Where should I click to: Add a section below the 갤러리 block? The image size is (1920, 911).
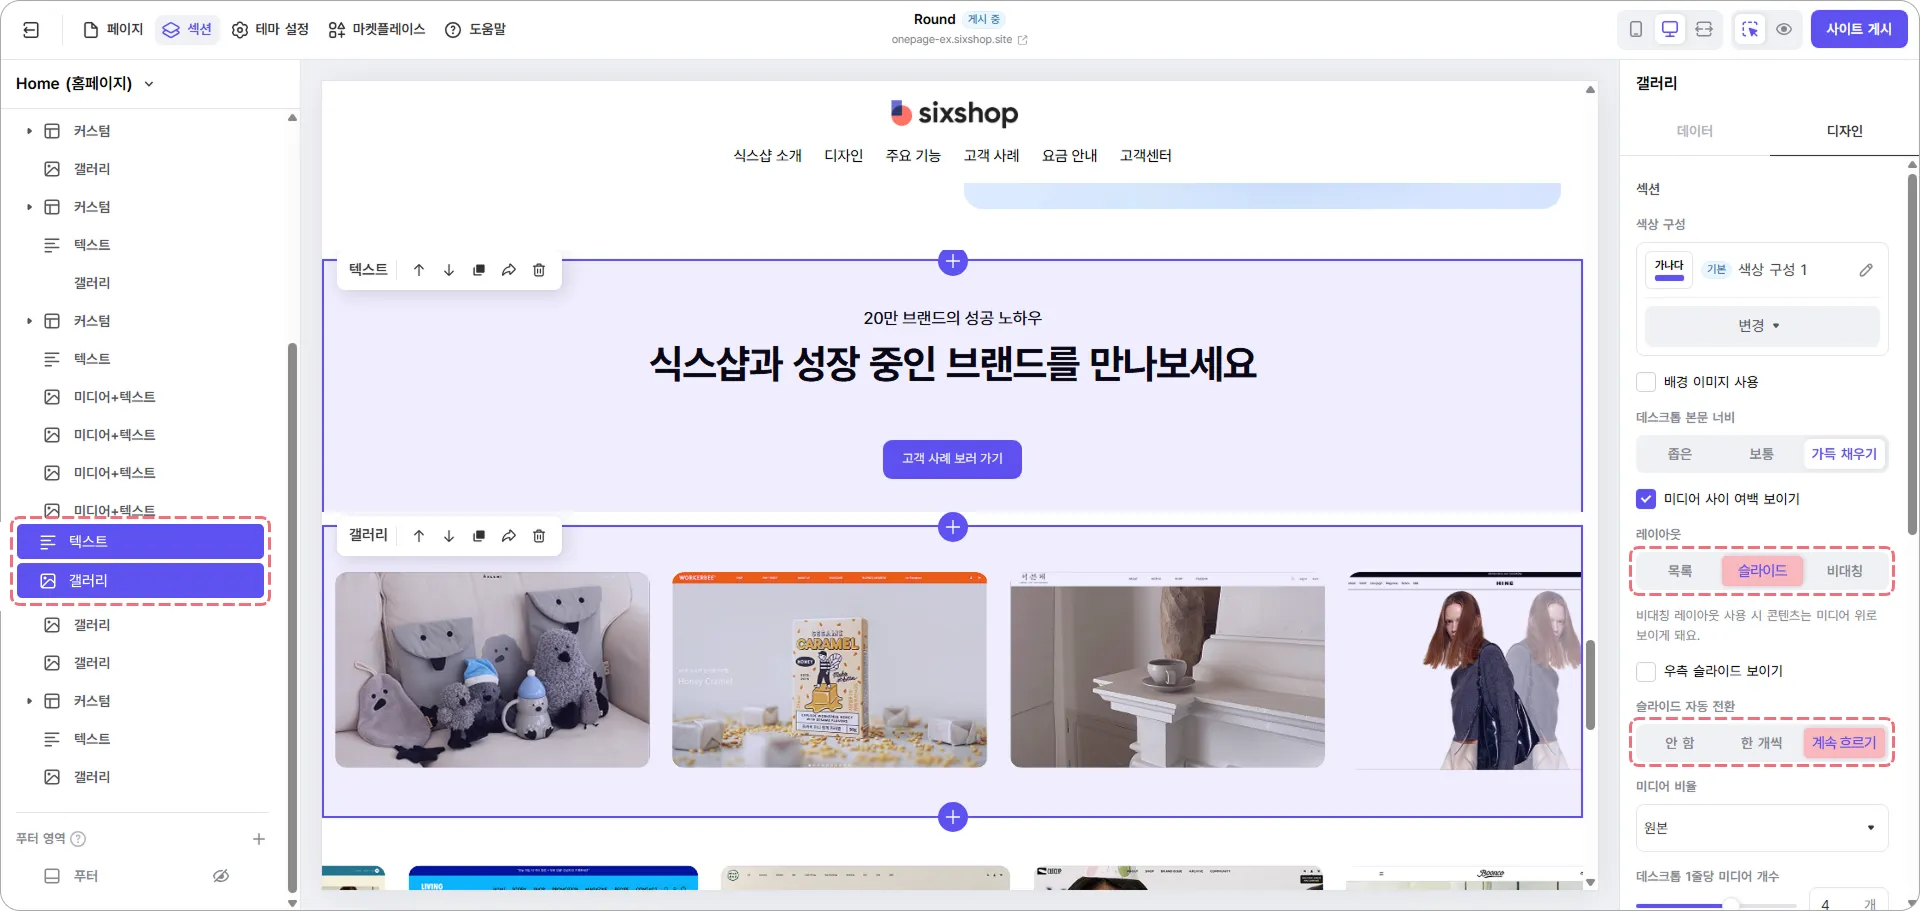953,817
